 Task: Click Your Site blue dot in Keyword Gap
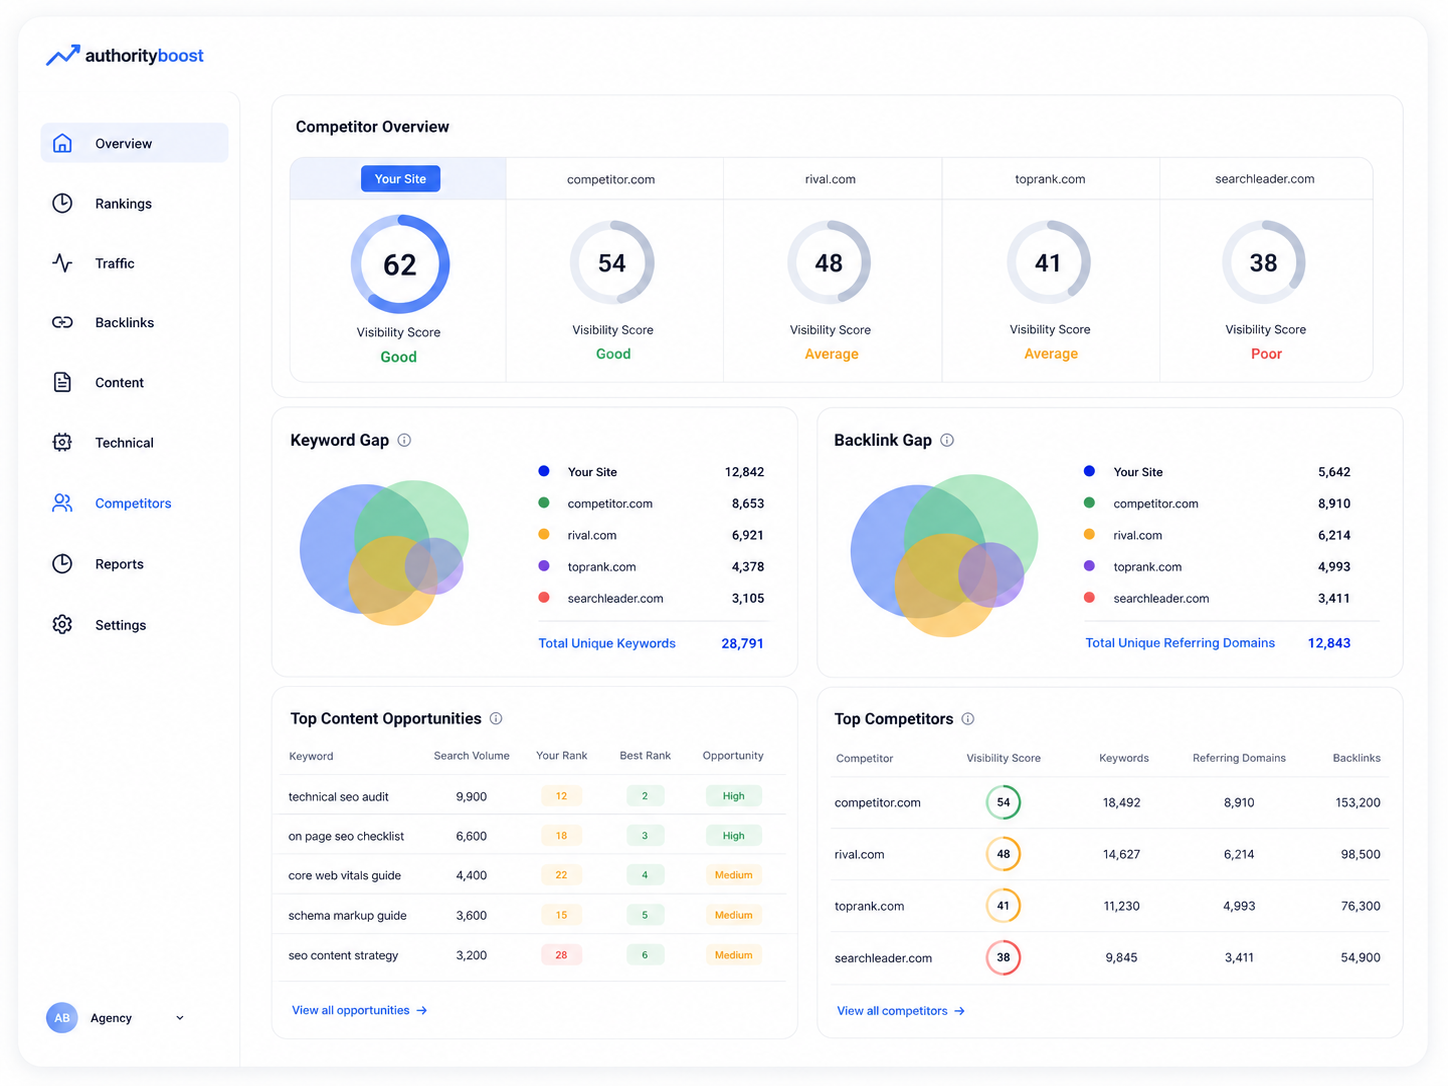[544, 471]
